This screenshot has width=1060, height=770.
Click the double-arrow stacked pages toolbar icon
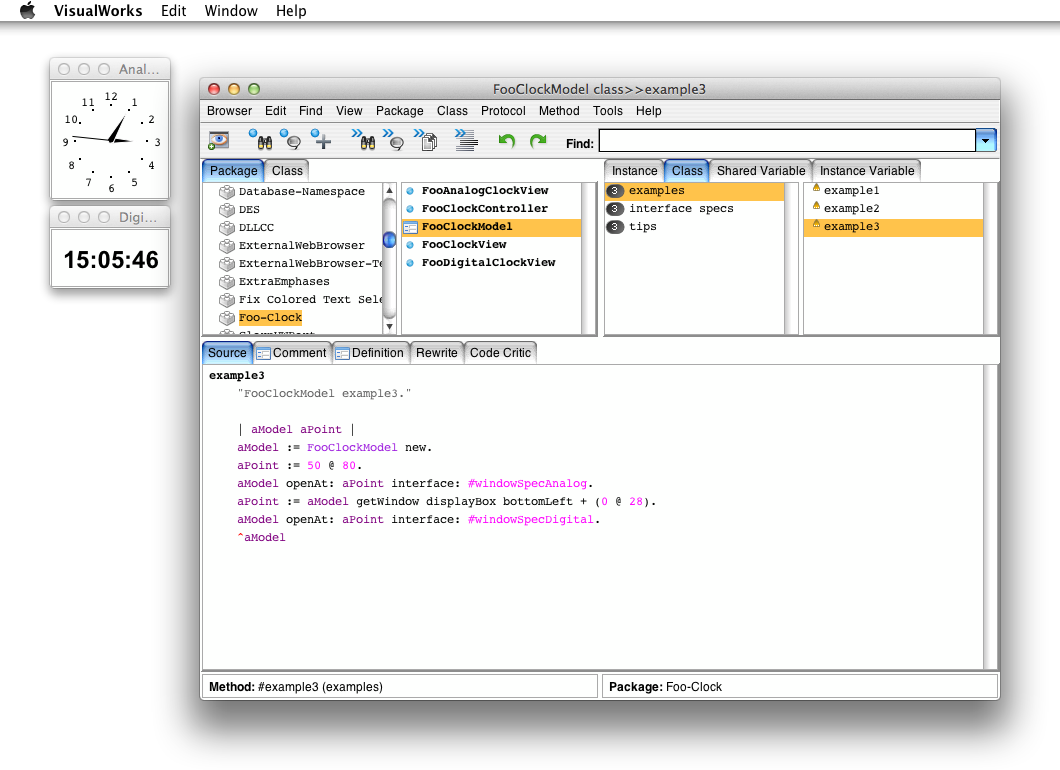click(x=426, y=139)
